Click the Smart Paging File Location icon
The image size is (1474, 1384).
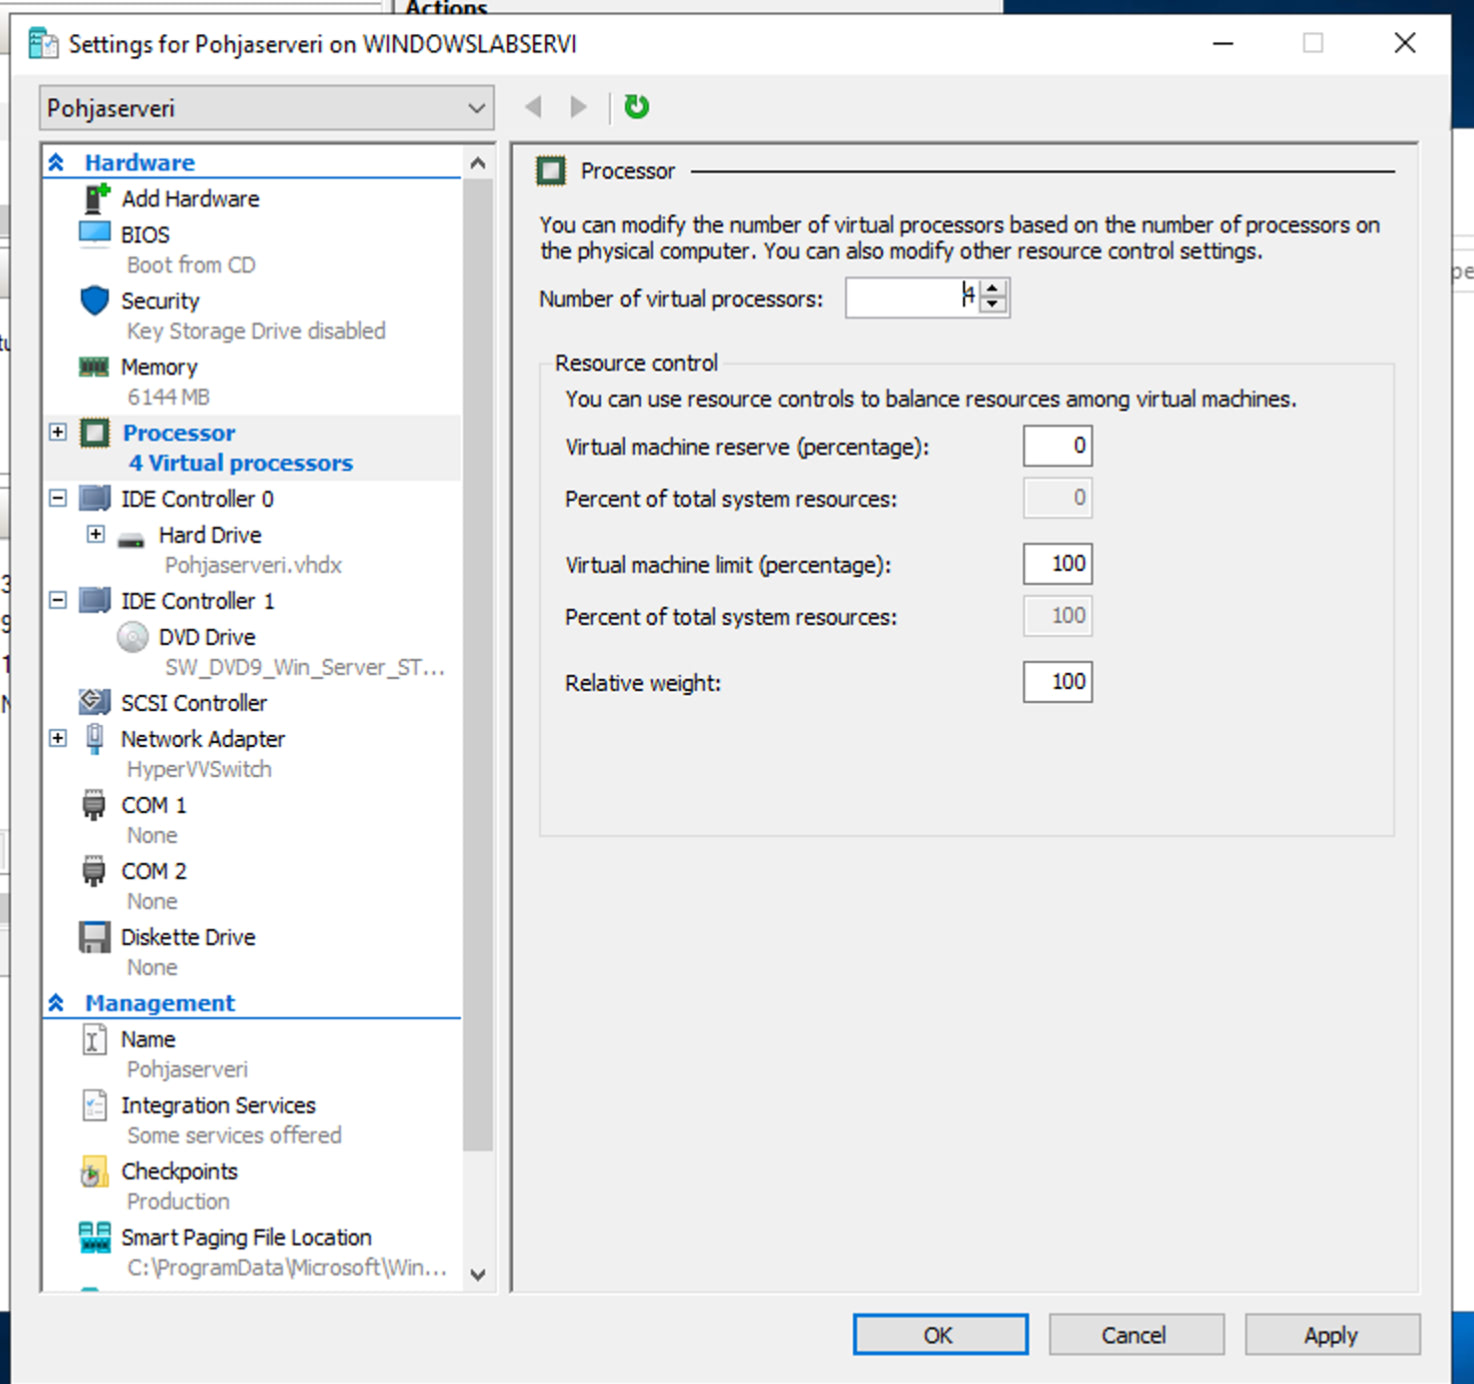tap(94, 1237)
